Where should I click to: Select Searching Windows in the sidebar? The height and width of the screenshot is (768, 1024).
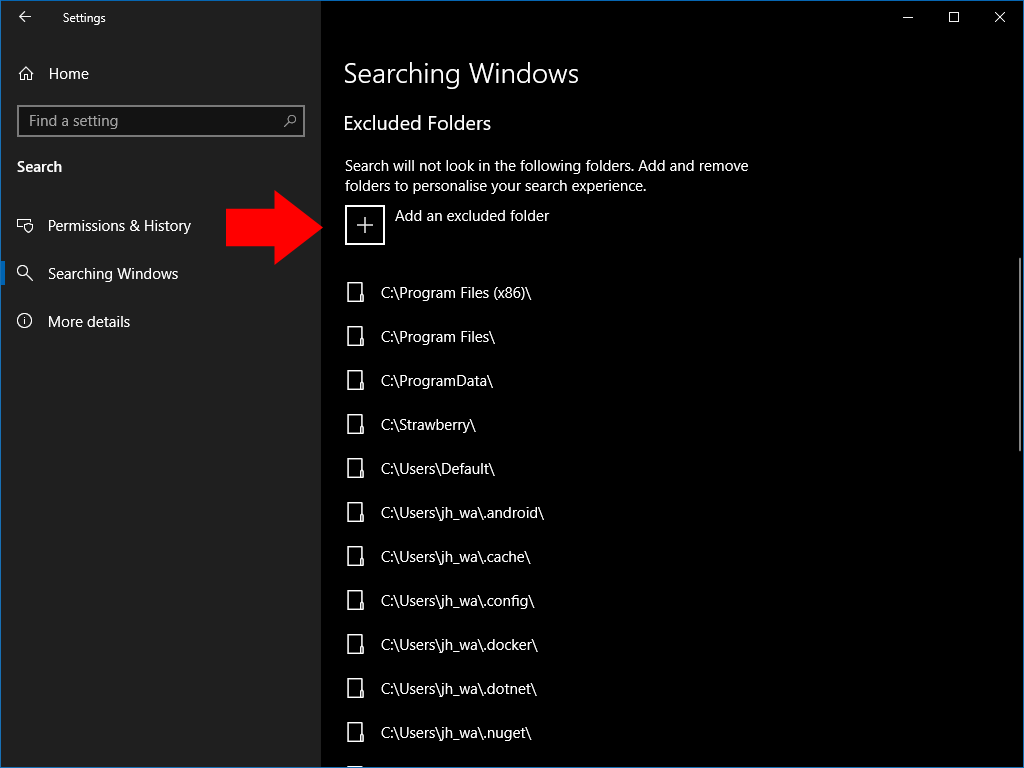[x=113, y=274]
